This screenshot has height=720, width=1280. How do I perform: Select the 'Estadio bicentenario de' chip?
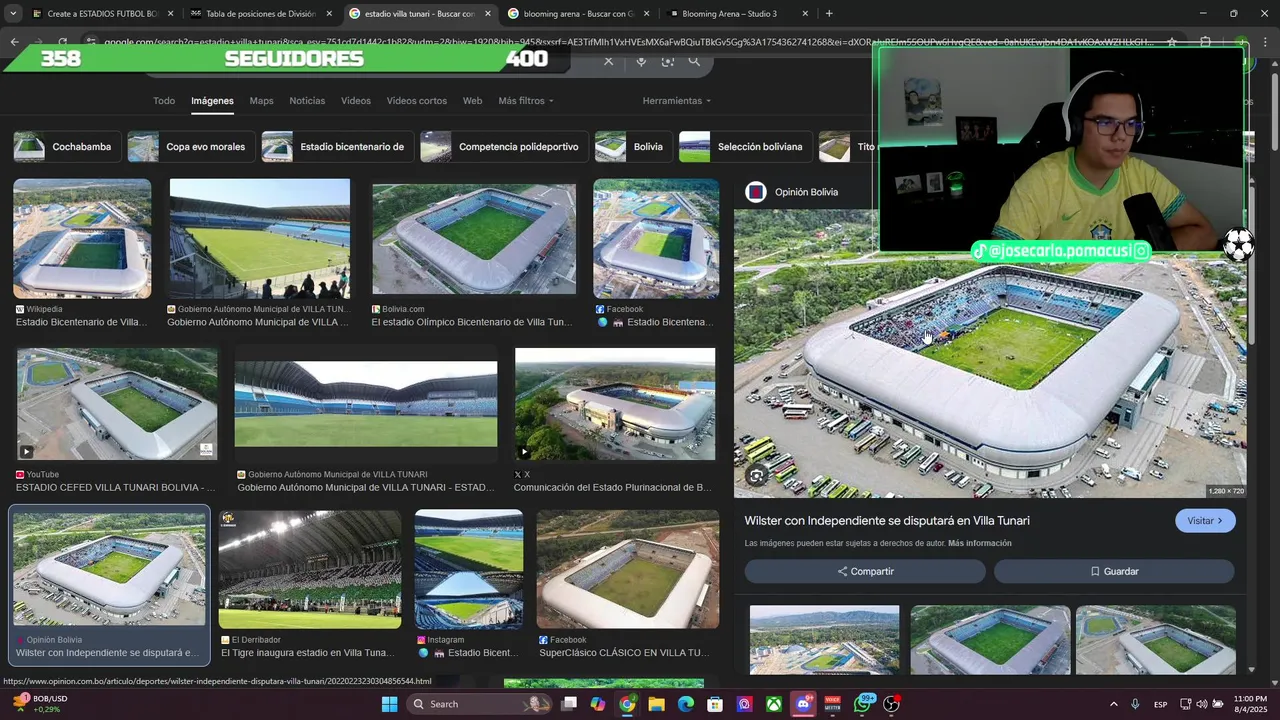[x=337, y=147]
